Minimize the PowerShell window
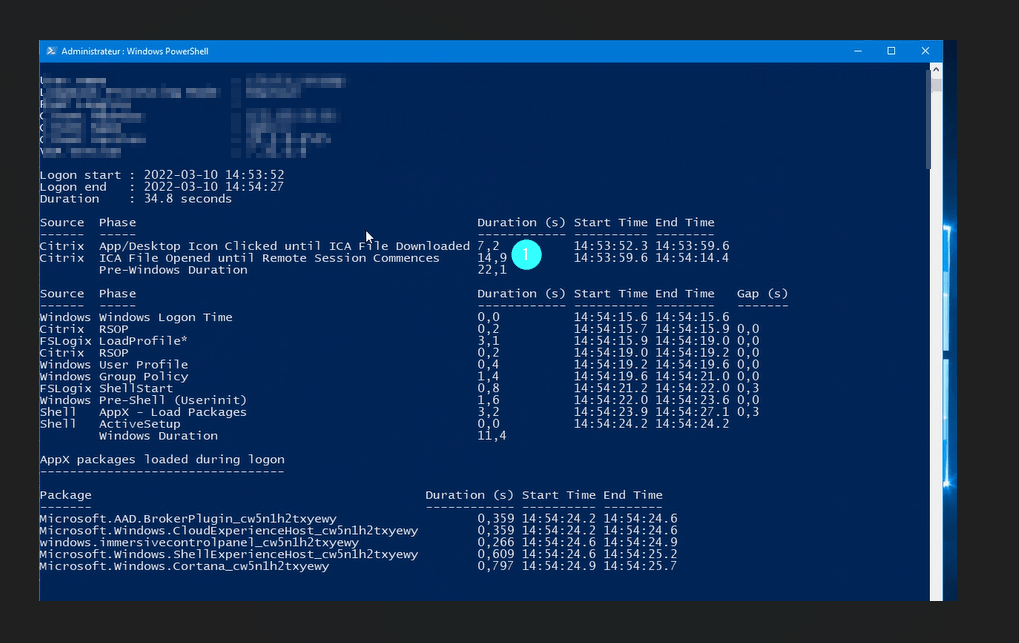1019x643 pixels. point(858,51)
